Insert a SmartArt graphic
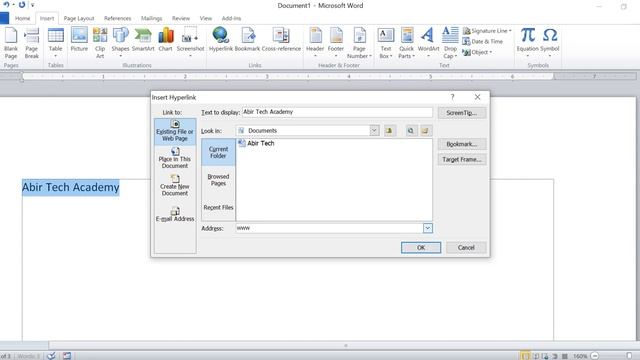The width and height of the screenshot is (640, 360). 143,40
